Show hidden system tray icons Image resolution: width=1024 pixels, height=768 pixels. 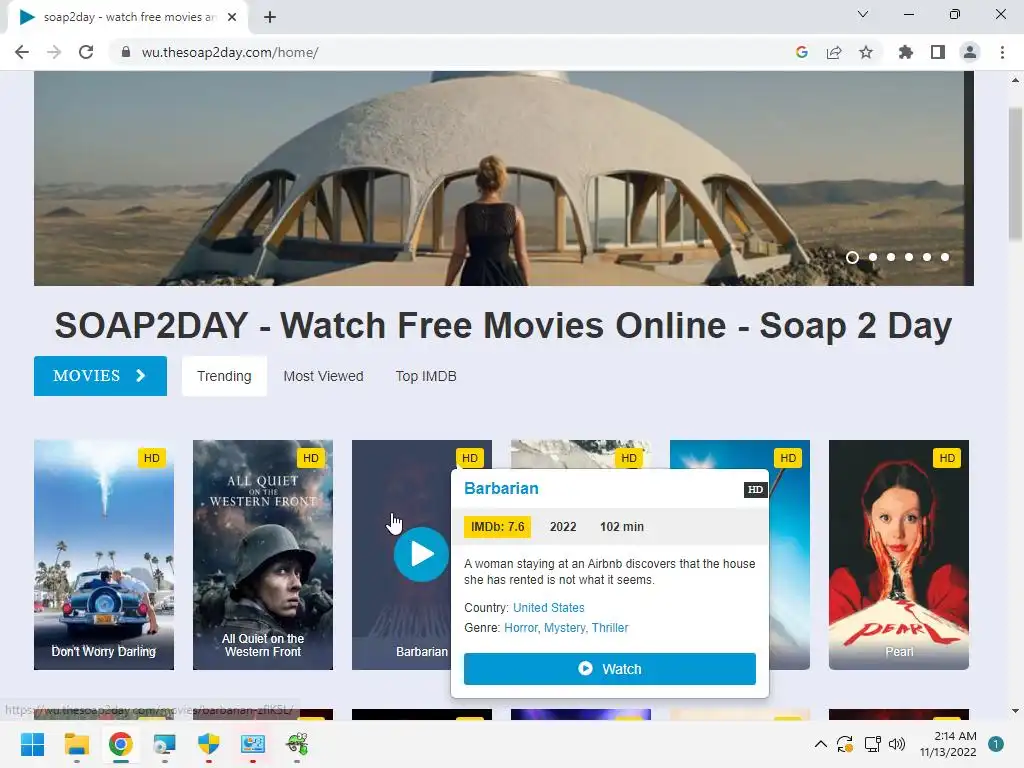click(821, 744)
